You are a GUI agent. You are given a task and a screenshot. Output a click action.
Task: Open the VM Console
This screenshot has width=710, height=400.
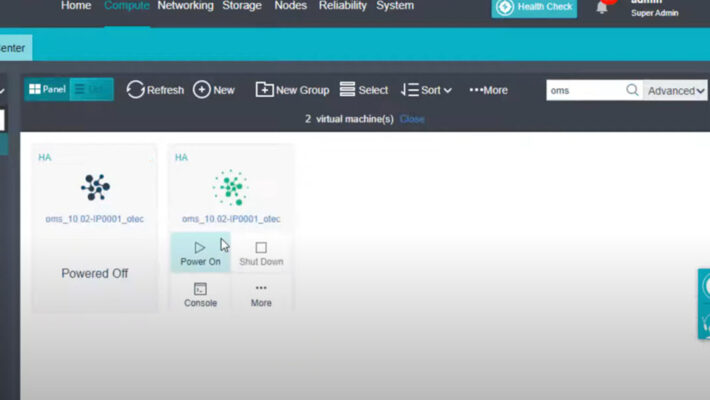point(200,294)
